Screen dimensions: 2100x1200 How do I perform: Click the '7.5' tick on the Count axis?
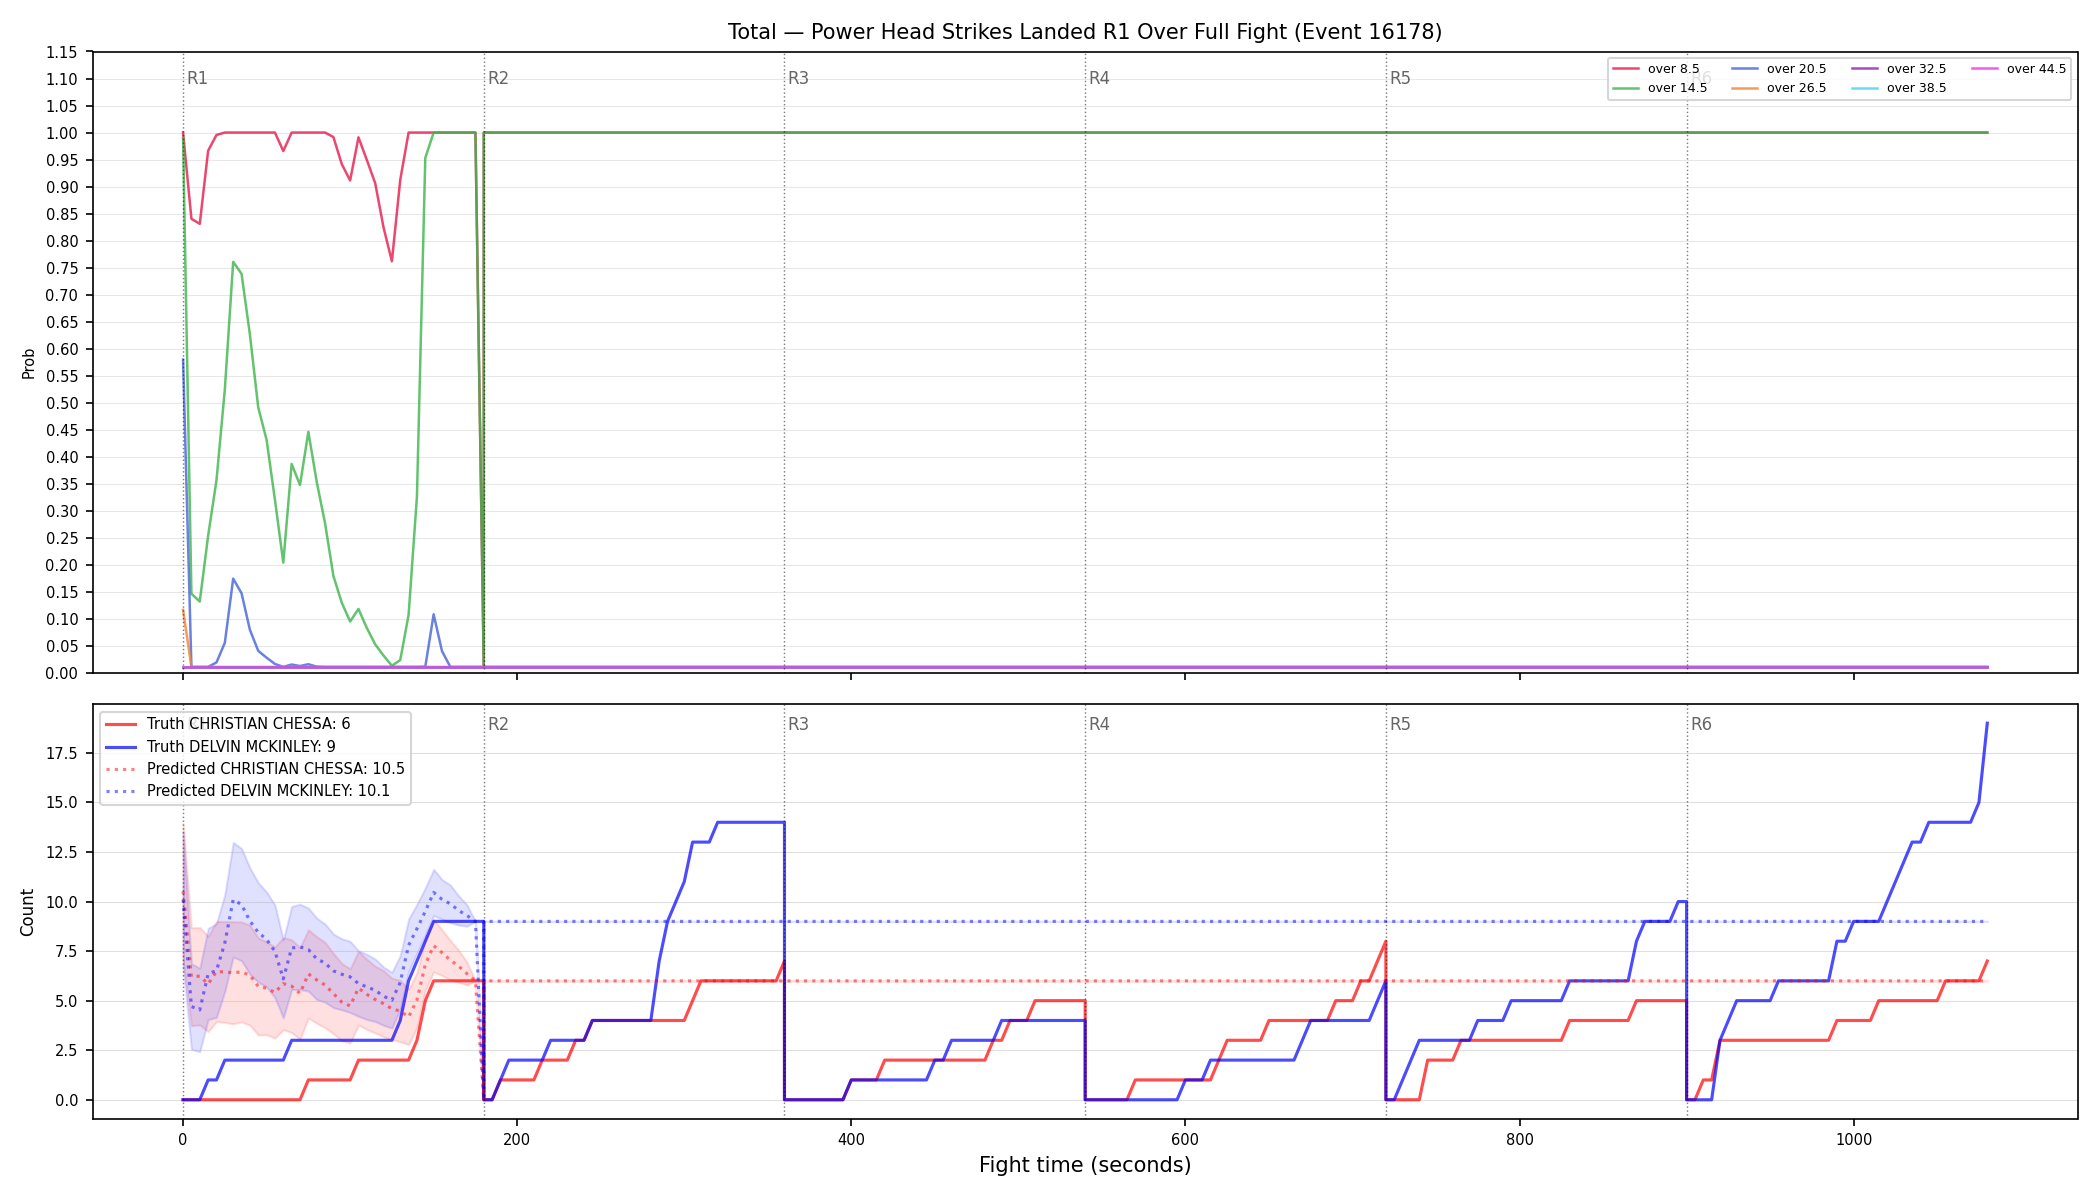click(67, 951)
